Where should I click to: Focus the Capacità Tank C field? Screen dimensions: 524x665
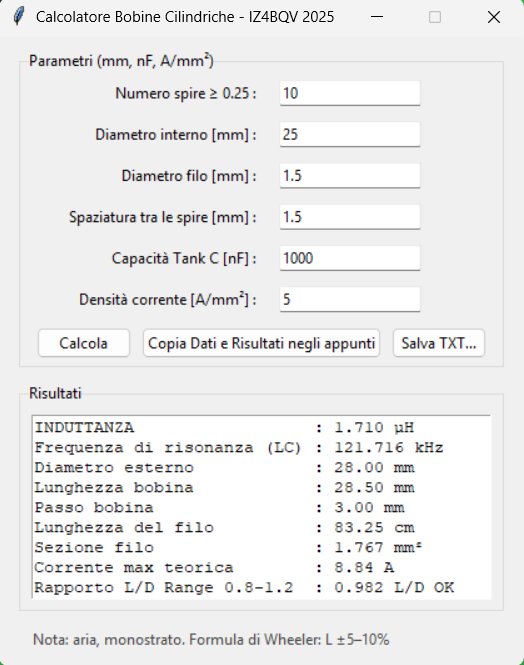(x=350, y=258)
